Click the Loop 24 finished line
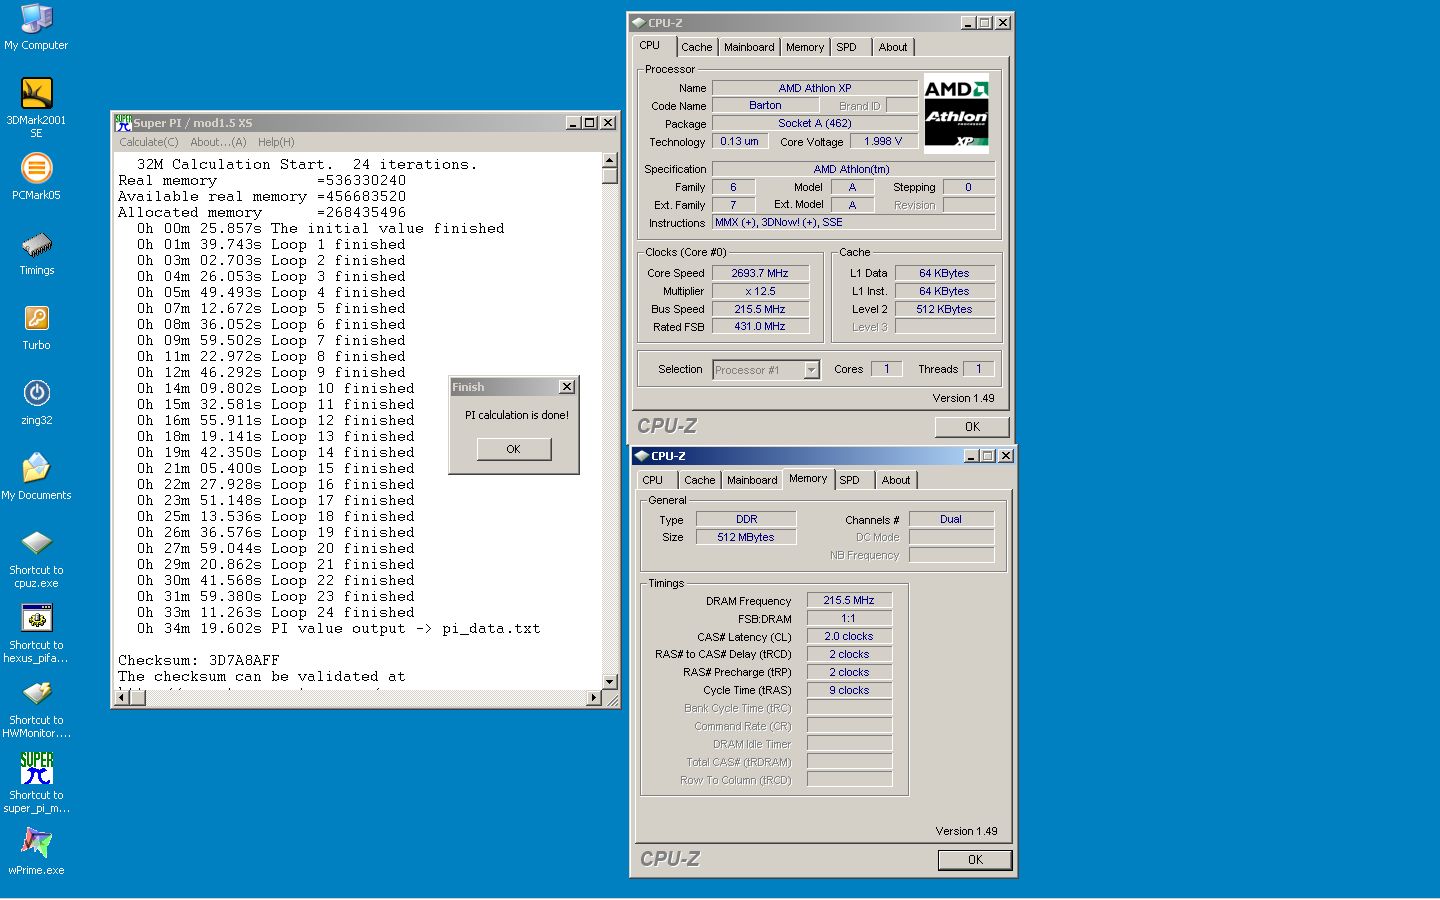The height and width of the screenshot is (900, 1440). [x=276, y=613]
